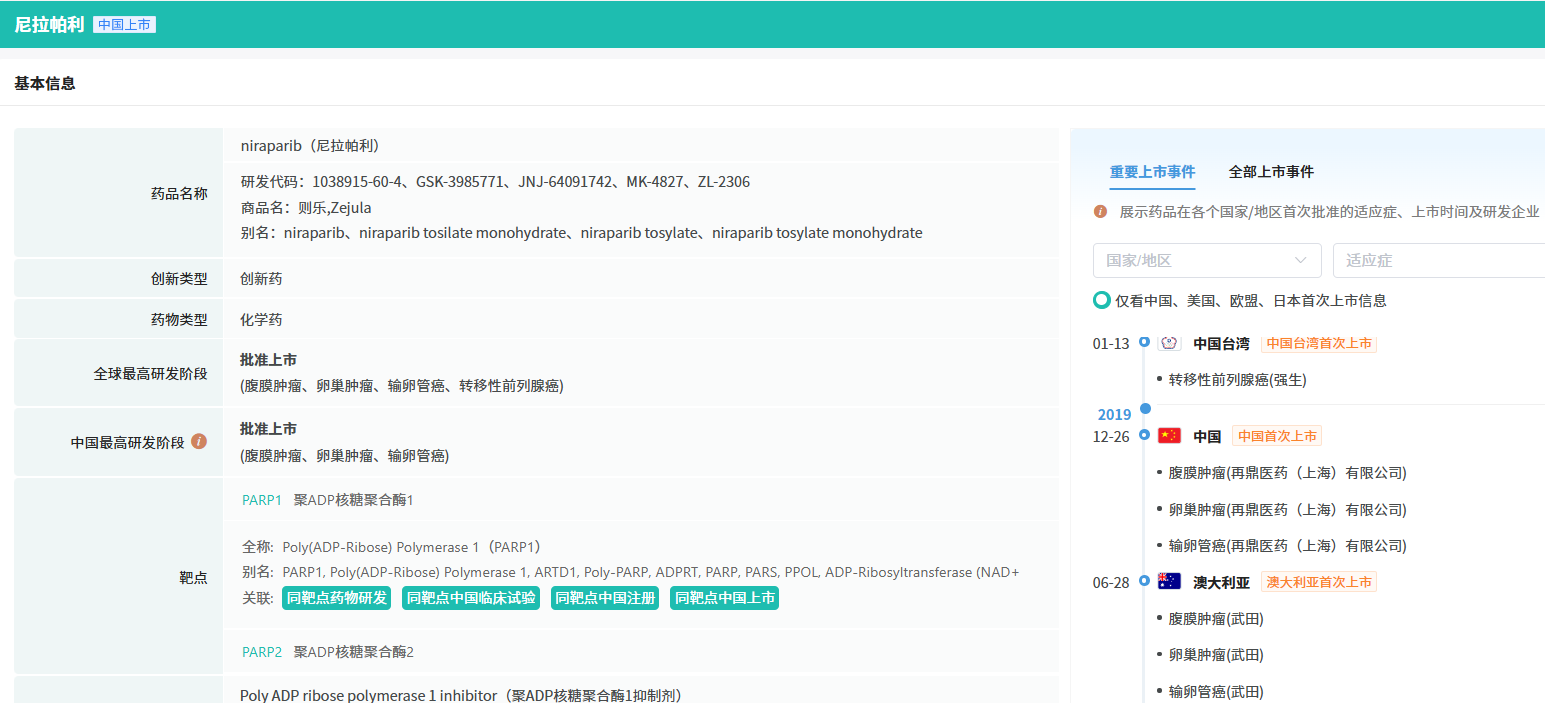The image size is (1545, 703).
Task: Open the 适应症 filter dropdown
Action: [1439, 261]
